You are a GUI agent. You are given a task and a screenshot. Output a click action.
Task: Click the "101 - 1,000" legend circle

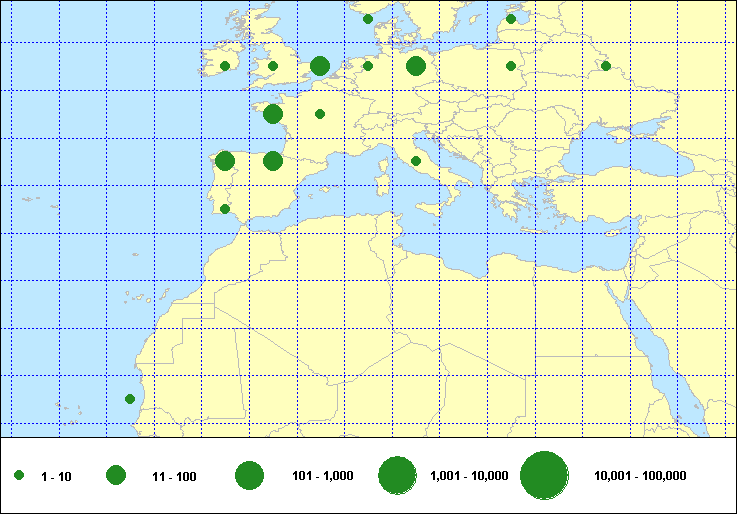pos(249,476)
